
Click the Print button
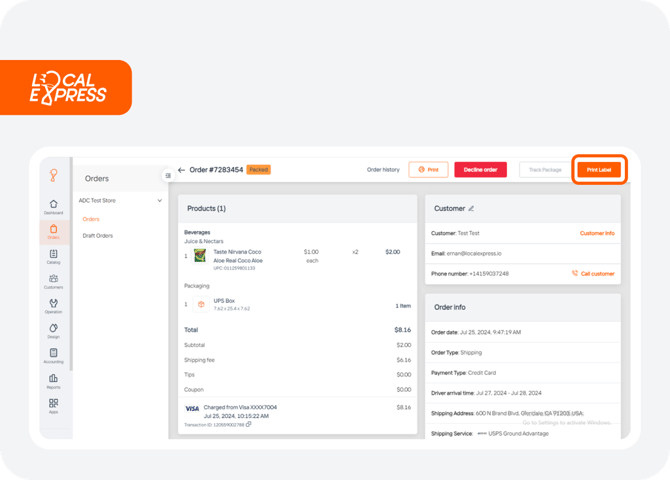(429, 170)
